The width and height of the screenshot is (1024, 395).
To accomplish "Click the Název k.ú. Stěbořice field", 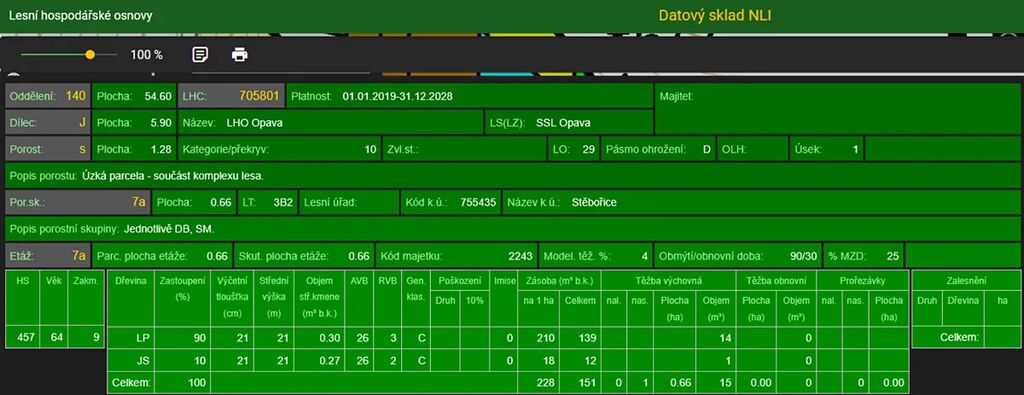I will [761, 202].
